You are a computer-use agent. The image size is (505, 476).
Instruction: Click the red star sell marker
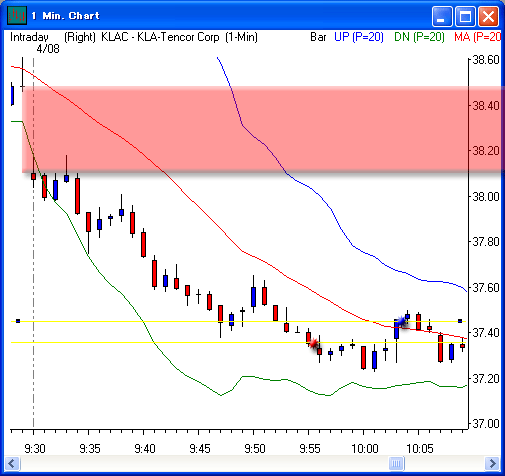(313, 343)
